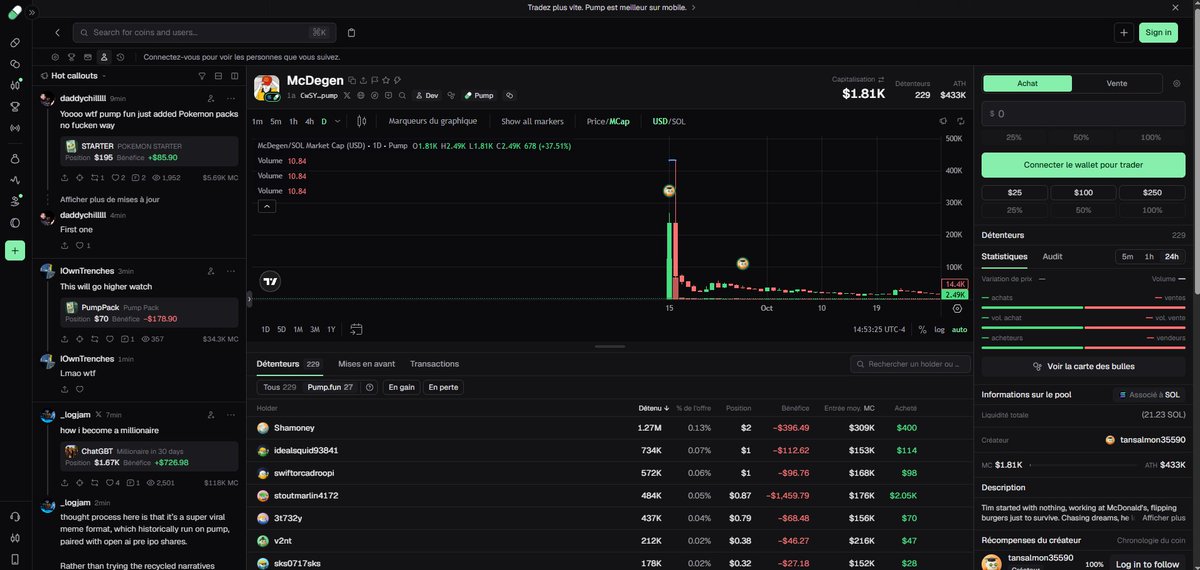
Task: Select the 24h statistics period
Action: (x=1172, y=257)
